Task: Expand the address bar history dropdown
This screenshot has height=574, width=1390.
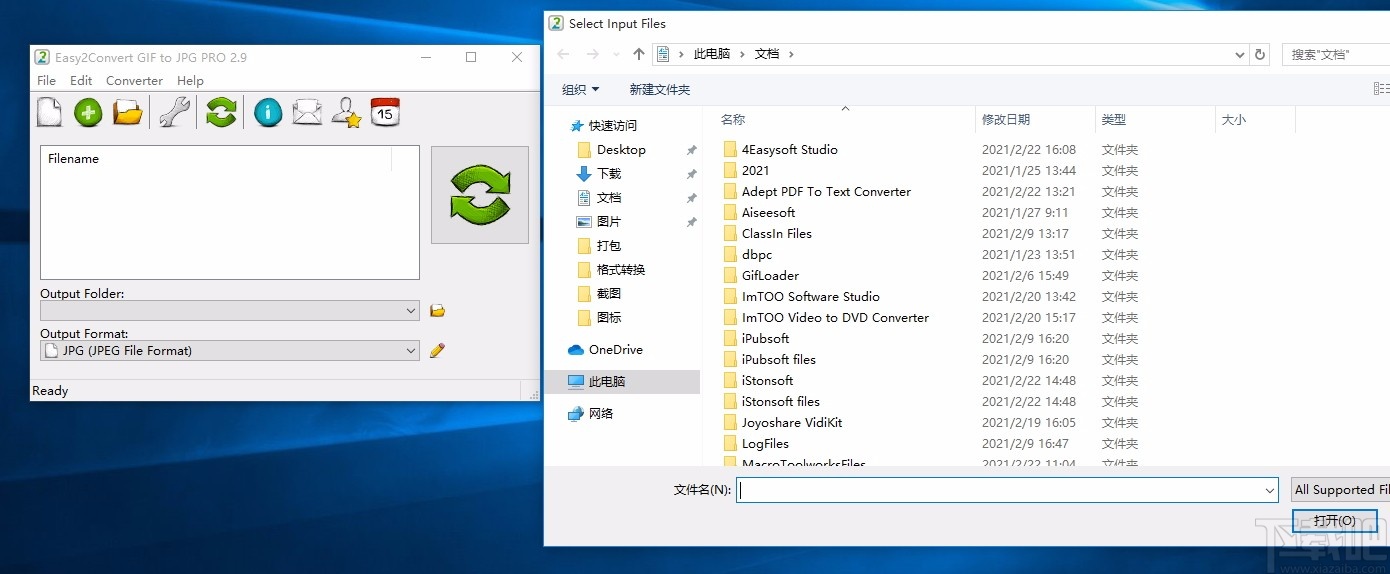Action: (1239, 54)
